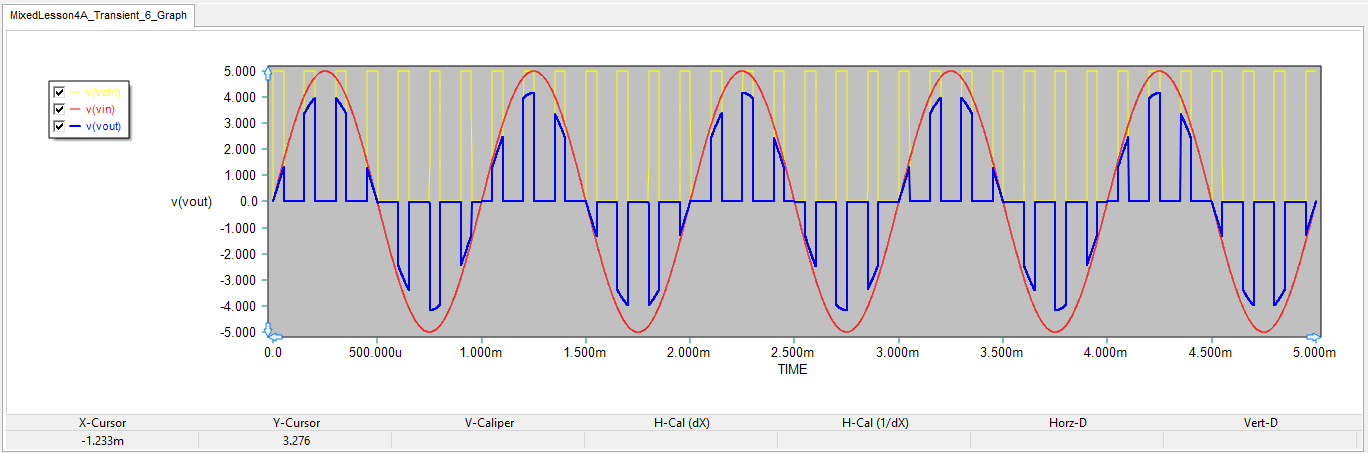Click the H-Cal (dX) column header

tap(682, 423)
